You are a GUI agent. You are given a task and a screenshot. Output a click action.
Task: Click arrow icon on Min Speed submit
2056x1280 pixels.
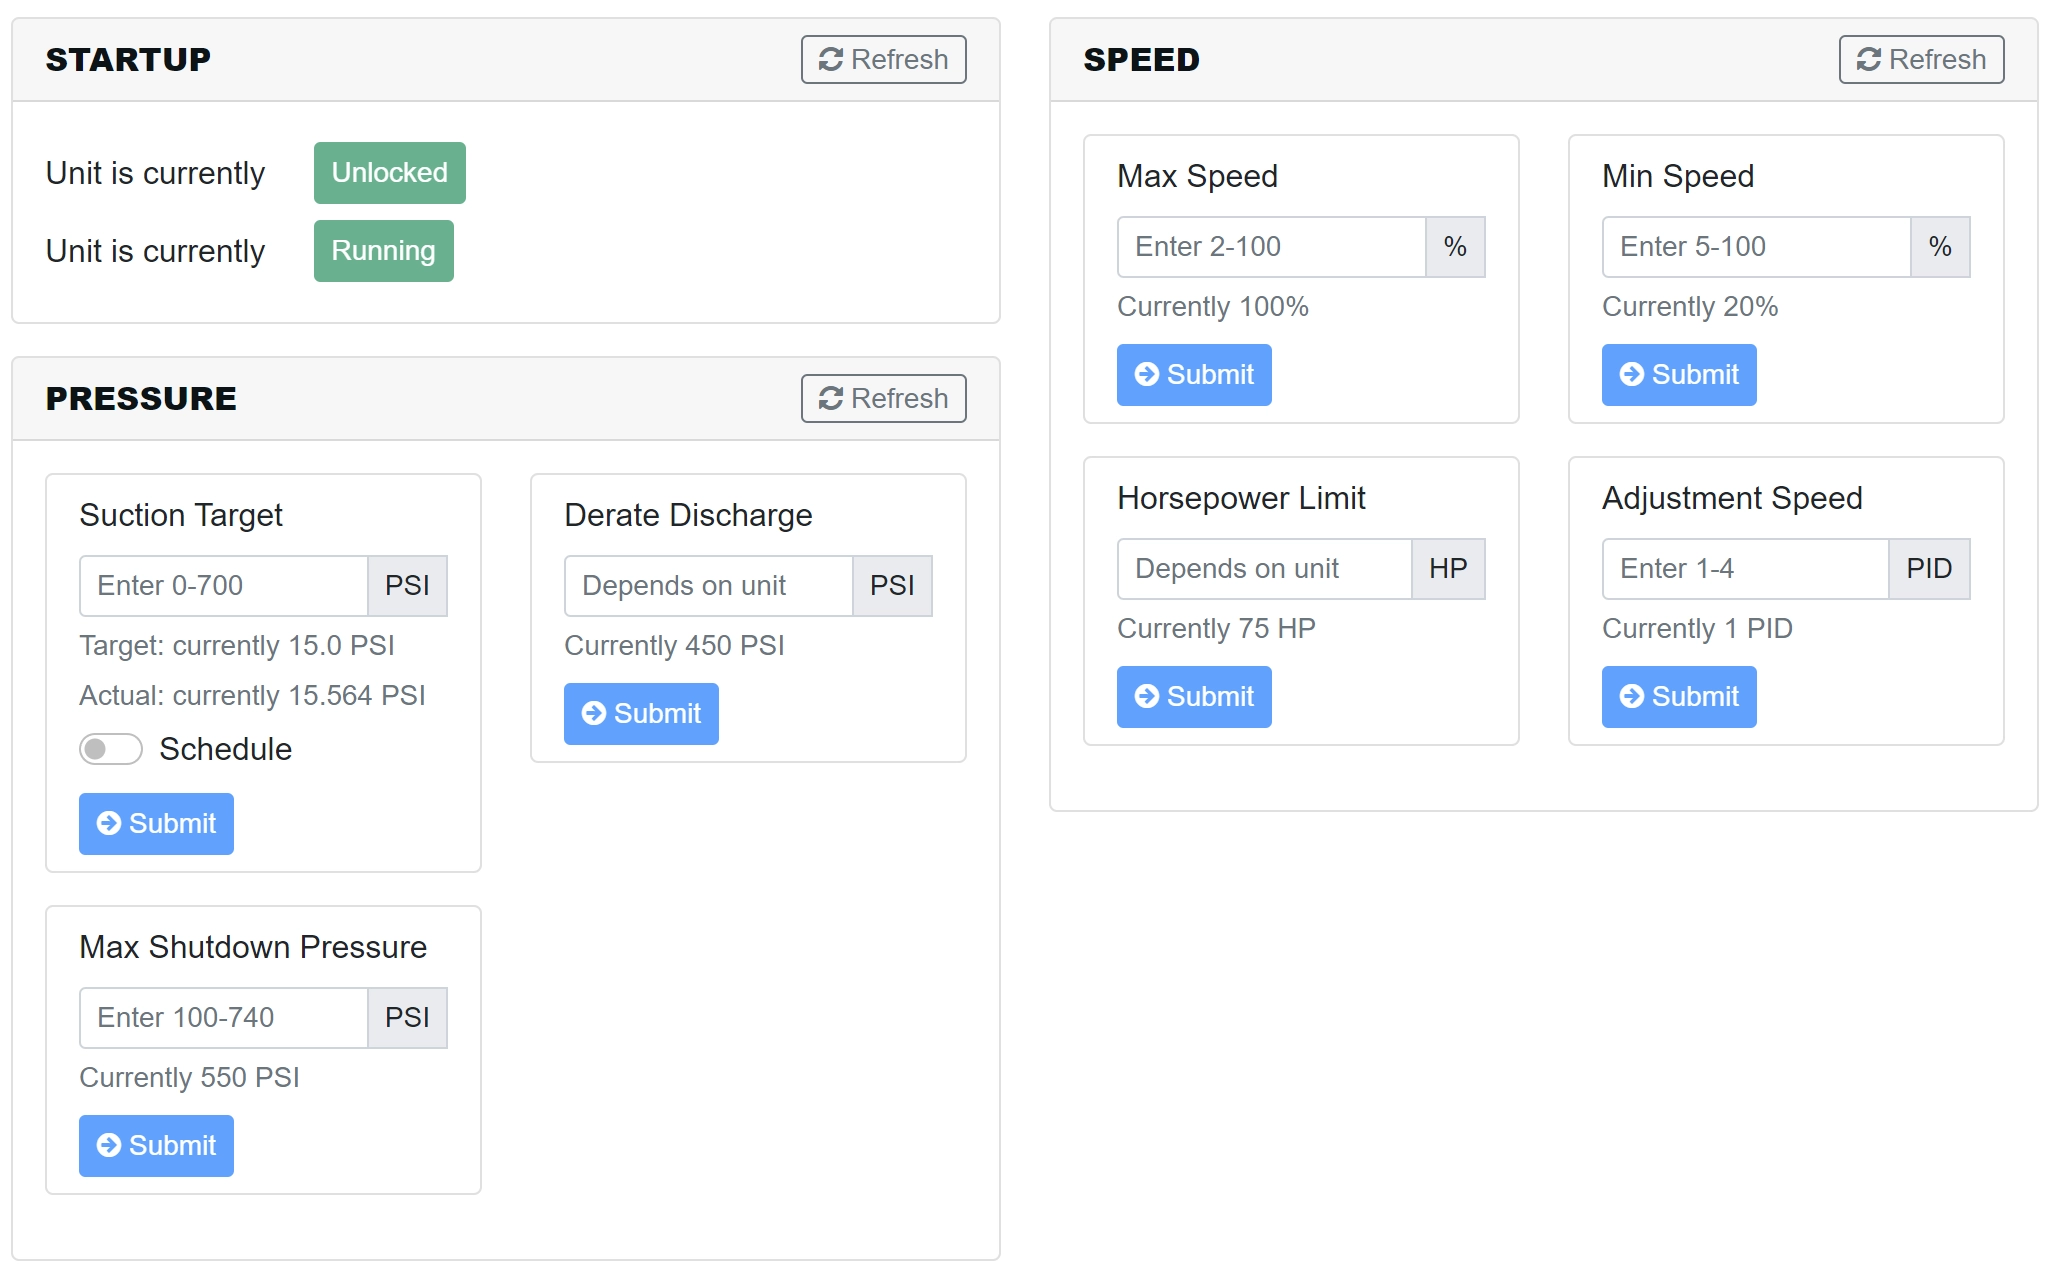(x=1632, y=374)
